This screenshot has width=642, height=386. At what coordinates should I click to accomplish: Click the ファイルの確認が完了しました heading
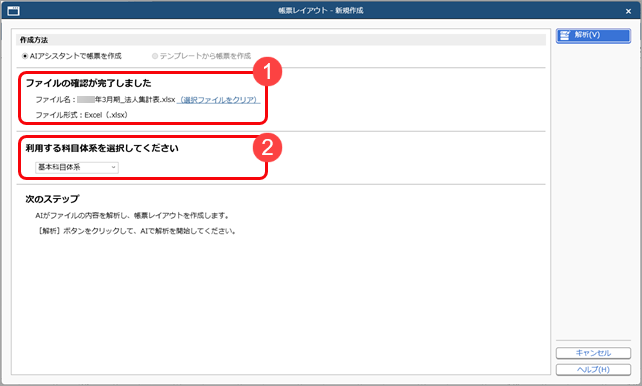[88, 83]
